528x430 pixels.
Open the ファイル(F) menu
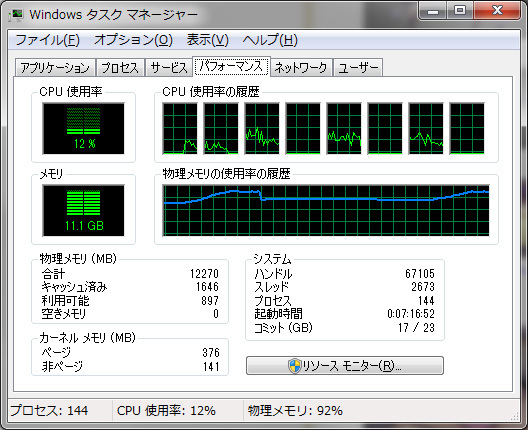point(48,40)
